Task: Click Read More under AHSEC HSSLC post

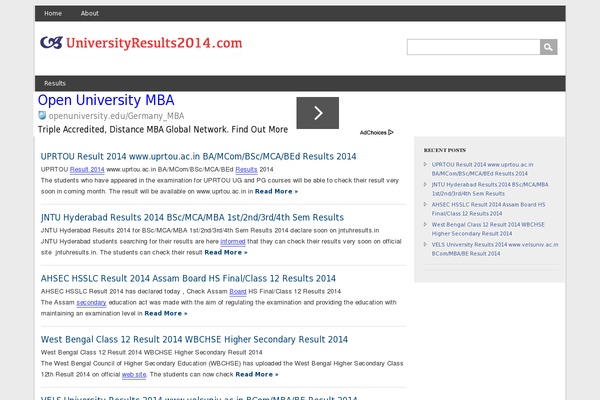Action: [166, 313]
